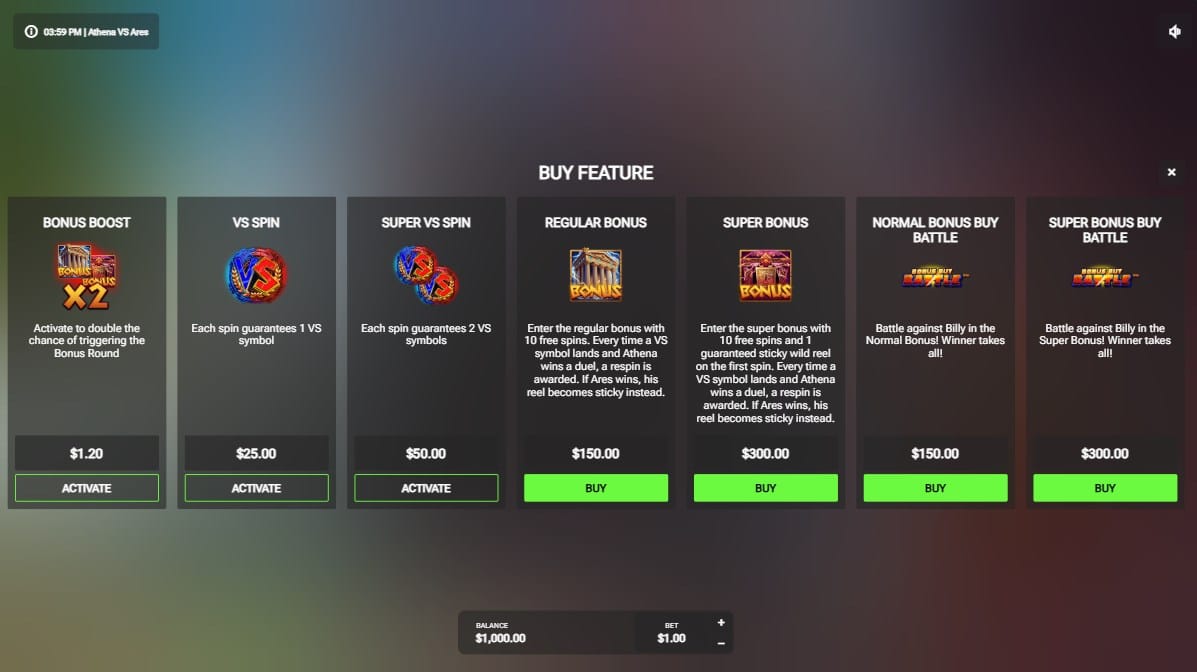Activate the VS Spin feature
Screen dimensions: 1197x672
[256, 488]
